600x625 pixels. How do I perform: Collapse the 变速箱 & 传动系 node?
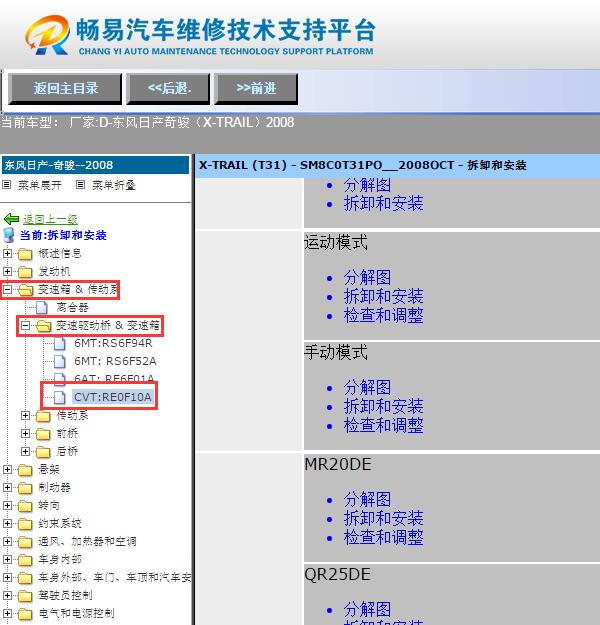[7, 289]
